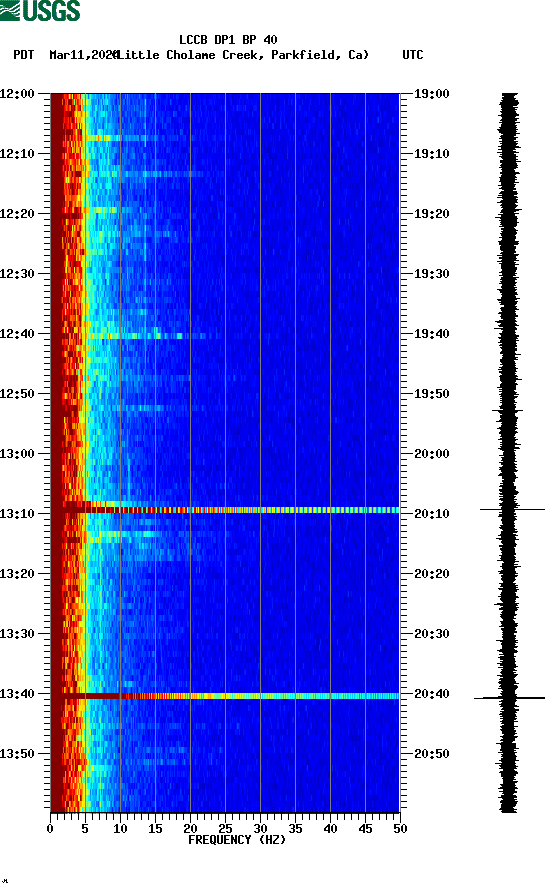
Task: Click the USGS logo
Action: point(40,10)
